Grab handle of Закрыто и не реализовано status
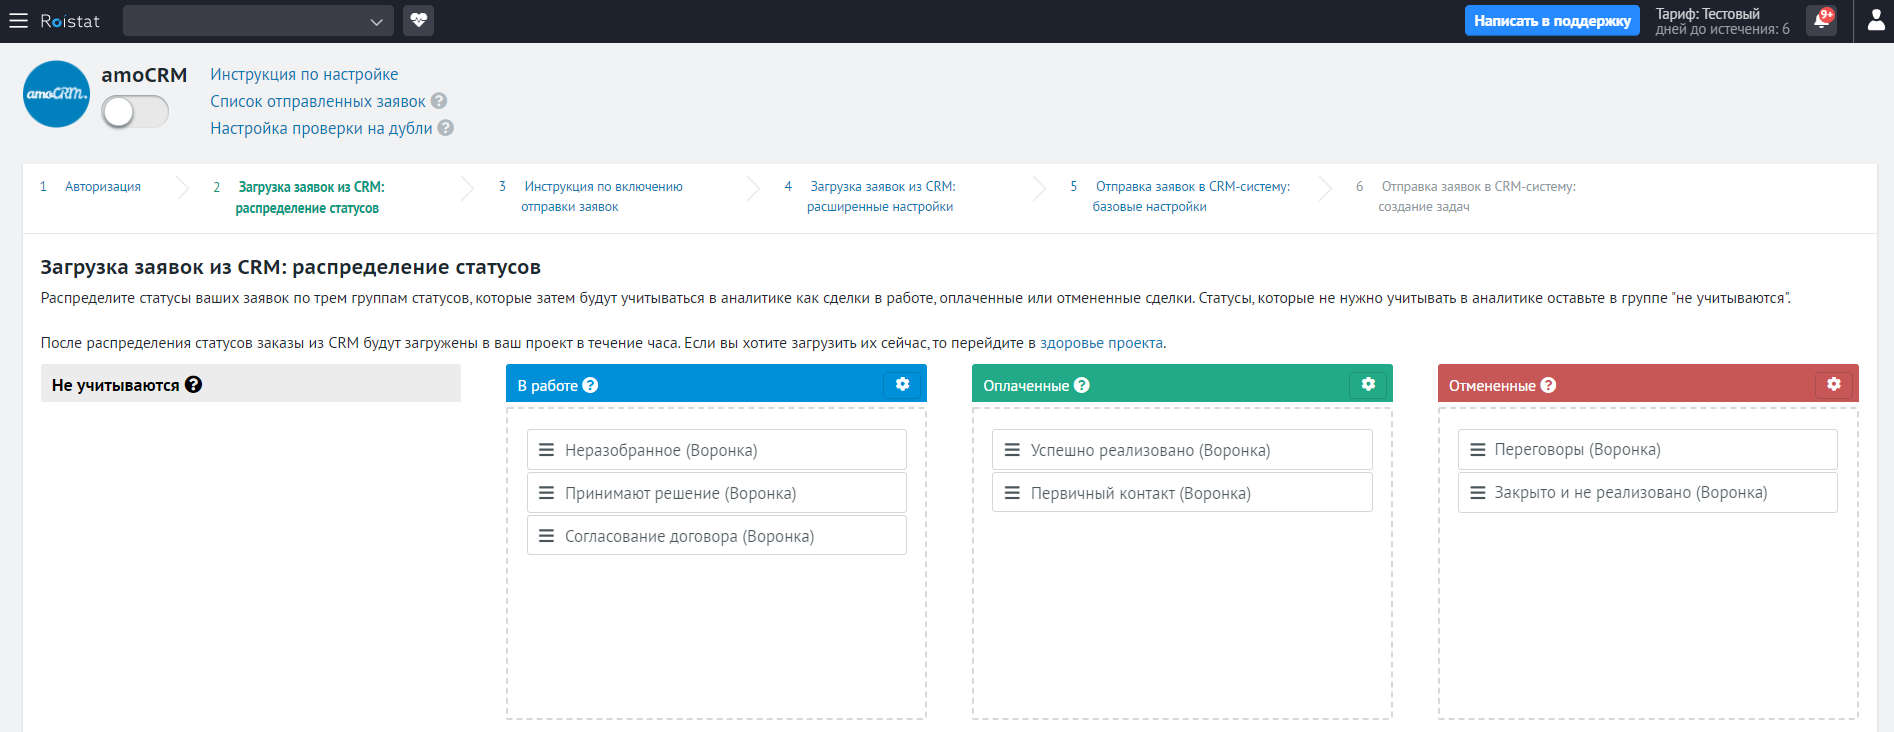This screenshot has width=1894, height=732. coord(1478,493)
